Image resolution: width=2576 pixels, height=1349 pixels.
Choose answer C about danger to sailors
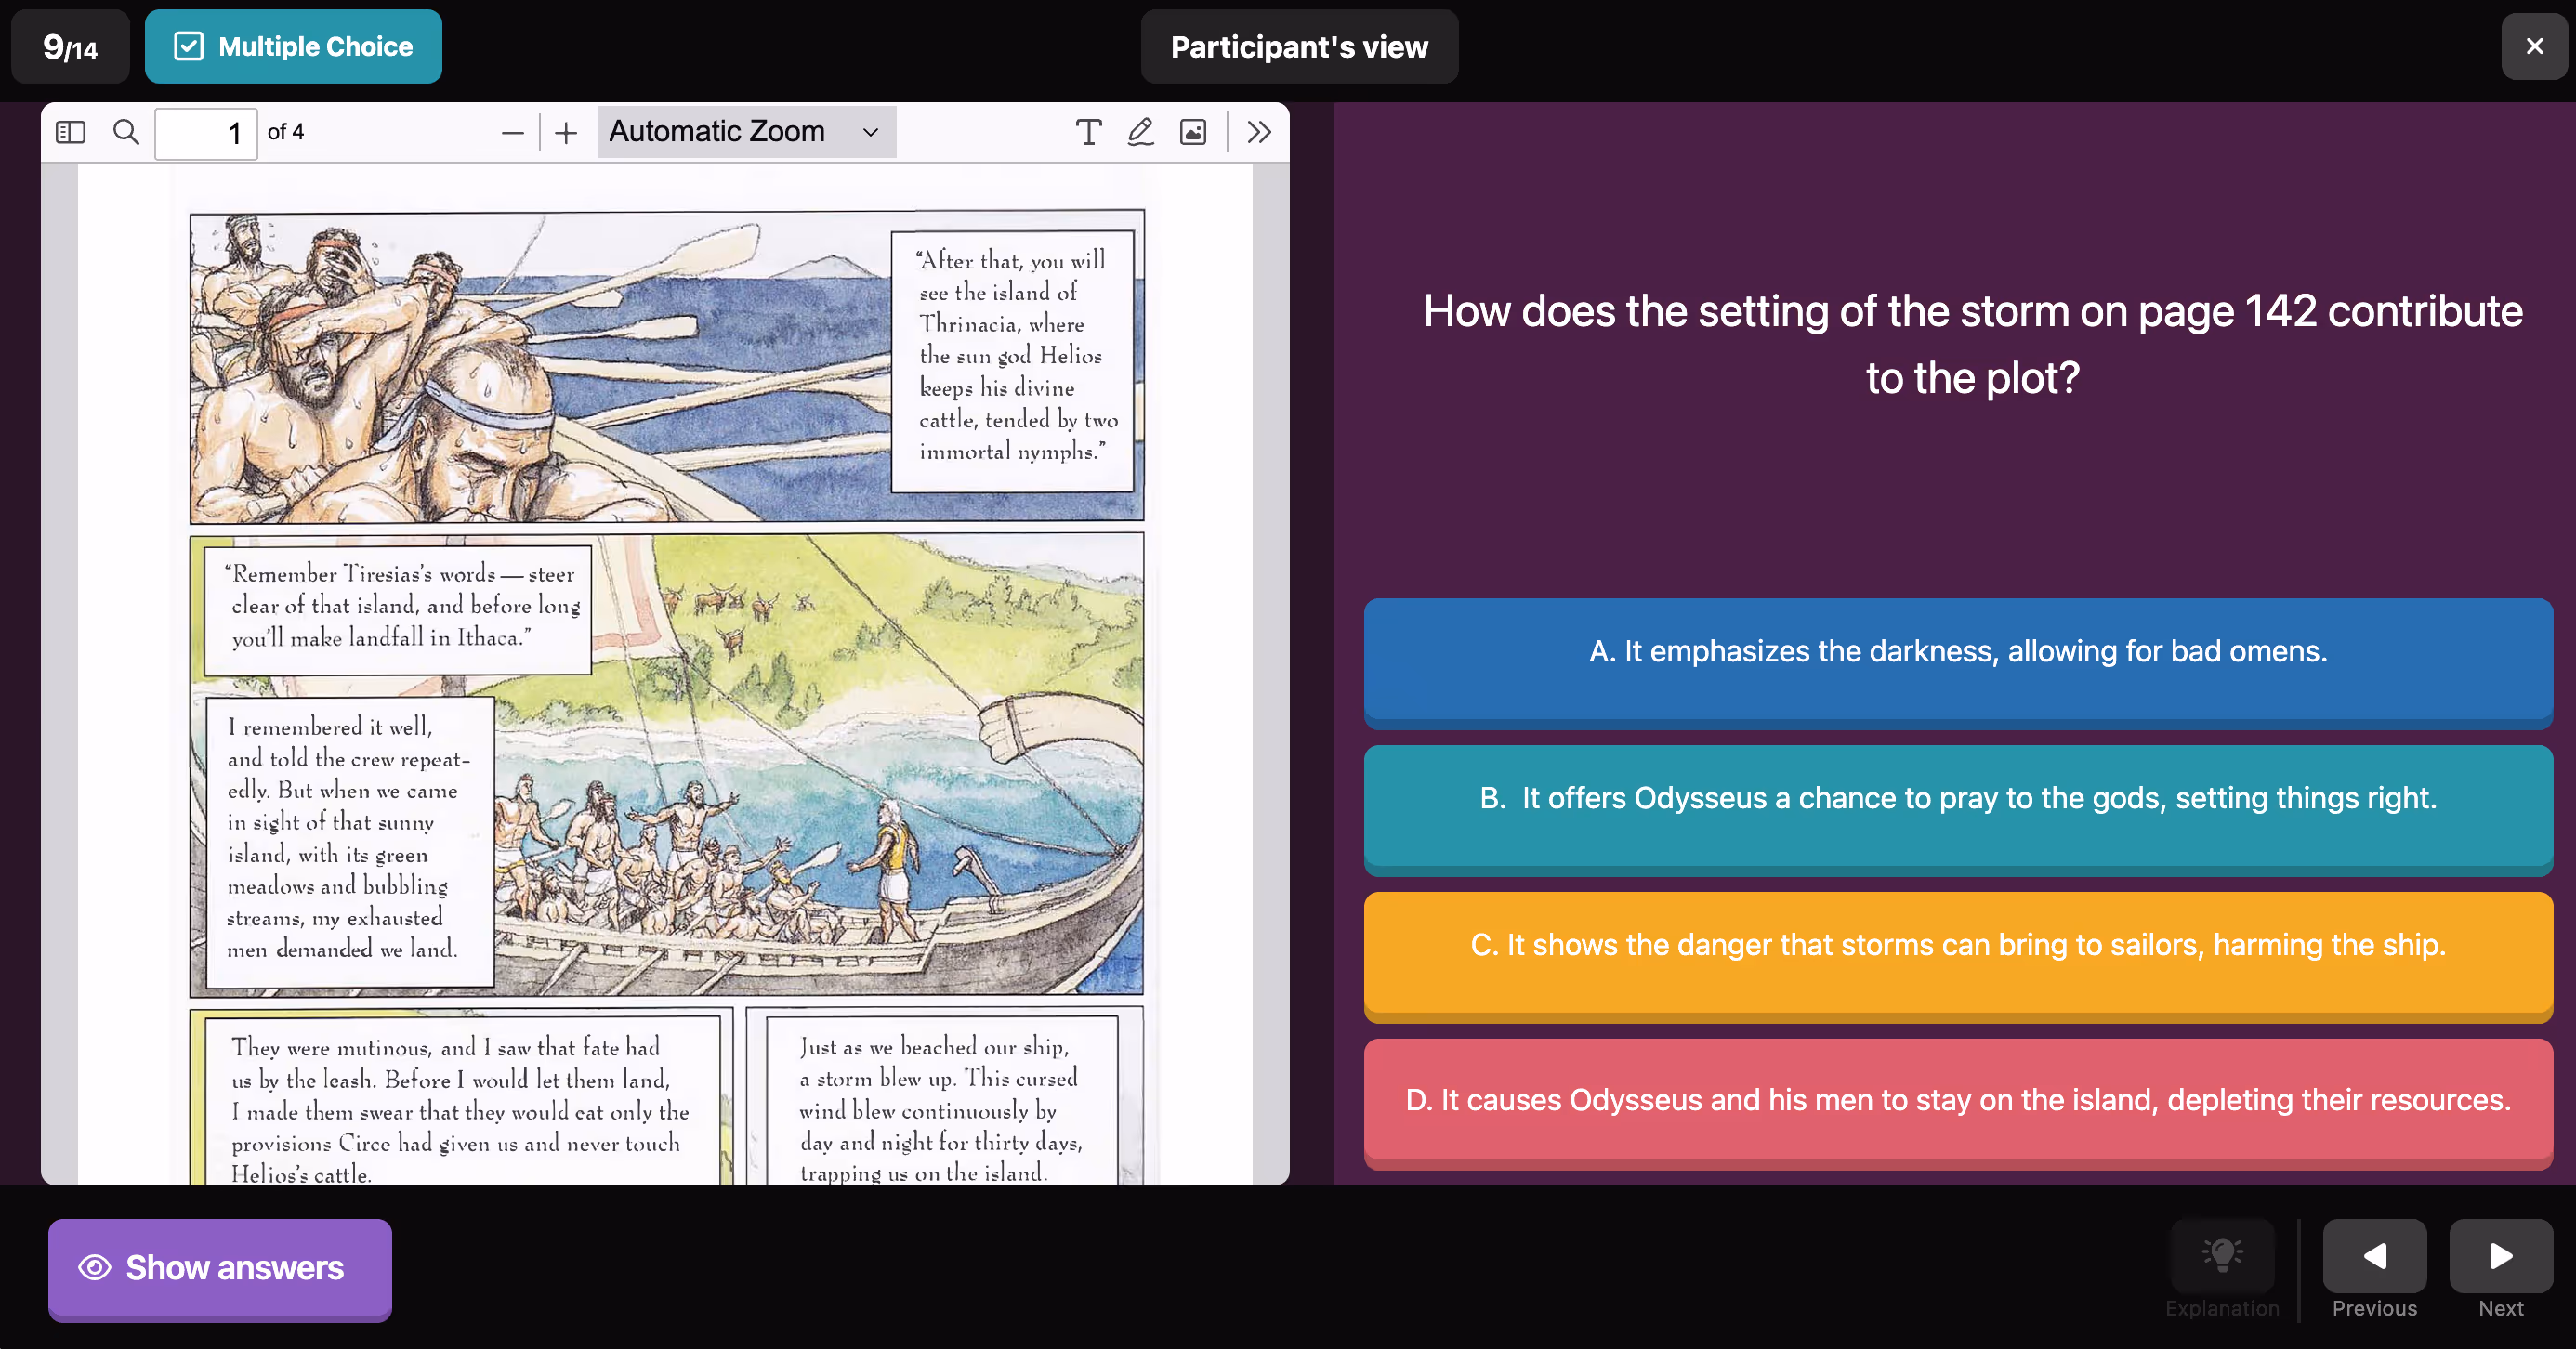tap(1958, 956)
